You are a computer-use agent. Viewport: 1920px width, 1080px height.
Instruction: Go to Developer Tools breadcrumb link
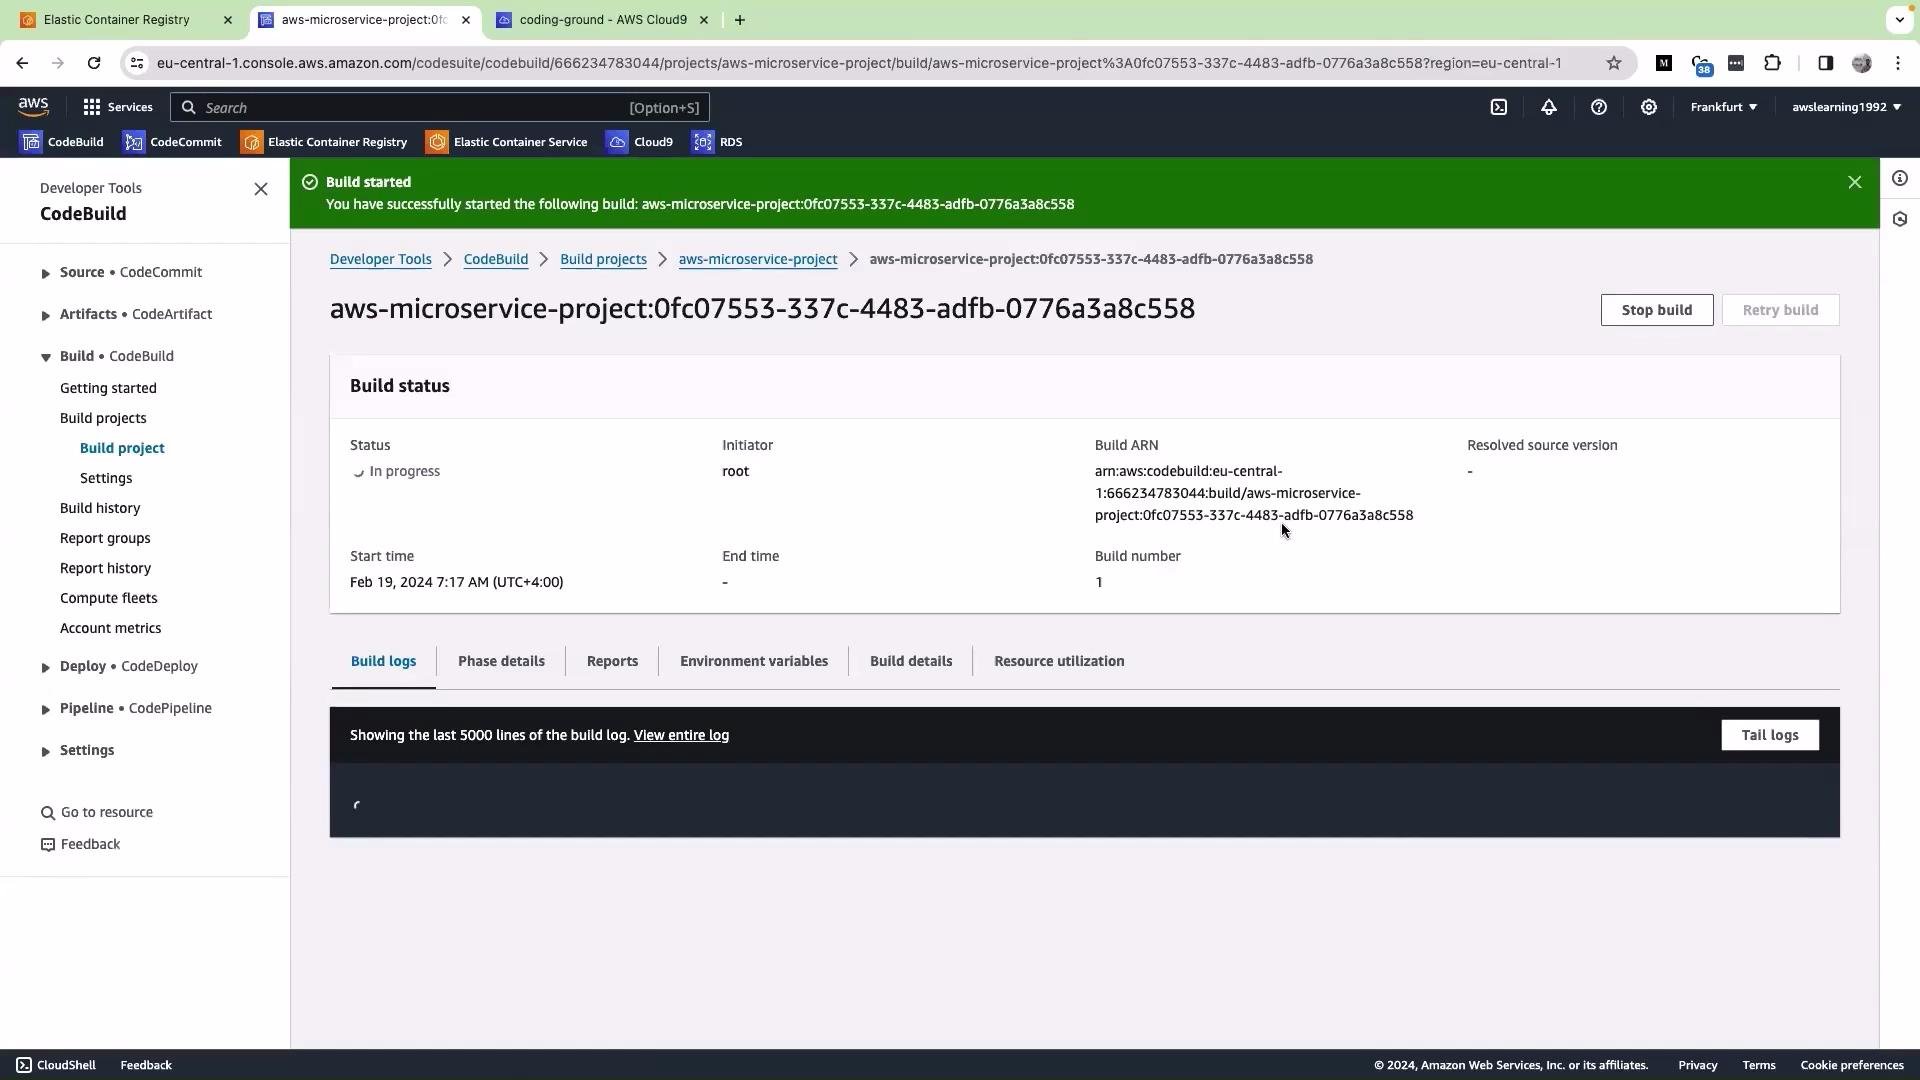coord(381,259)
